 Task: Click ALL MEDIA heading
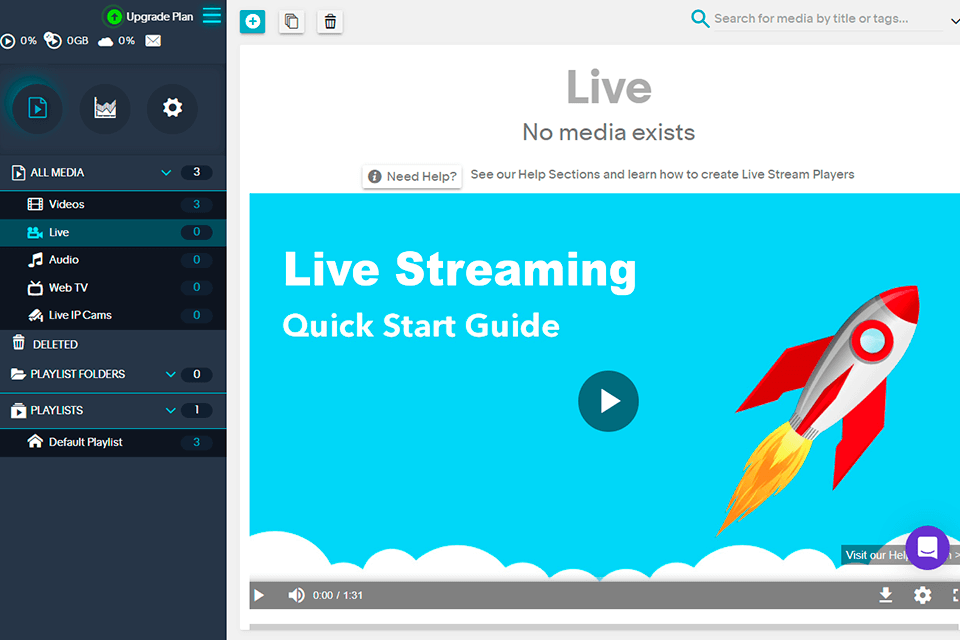point(57,173)
